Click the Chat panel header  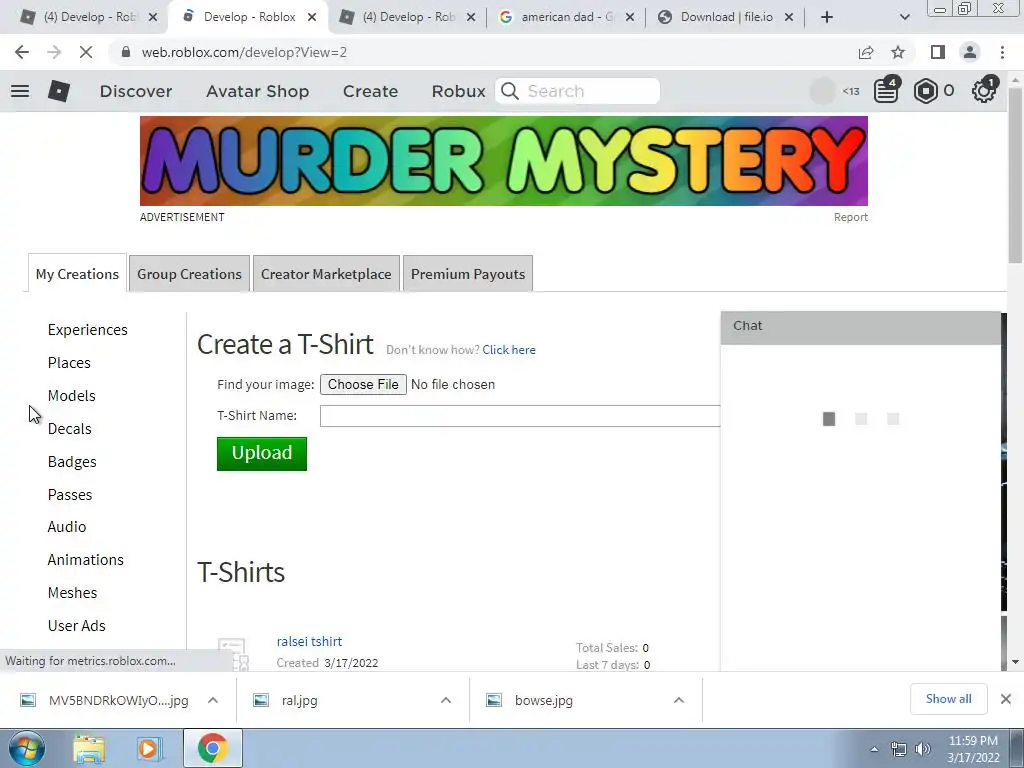tap(860, 327)
